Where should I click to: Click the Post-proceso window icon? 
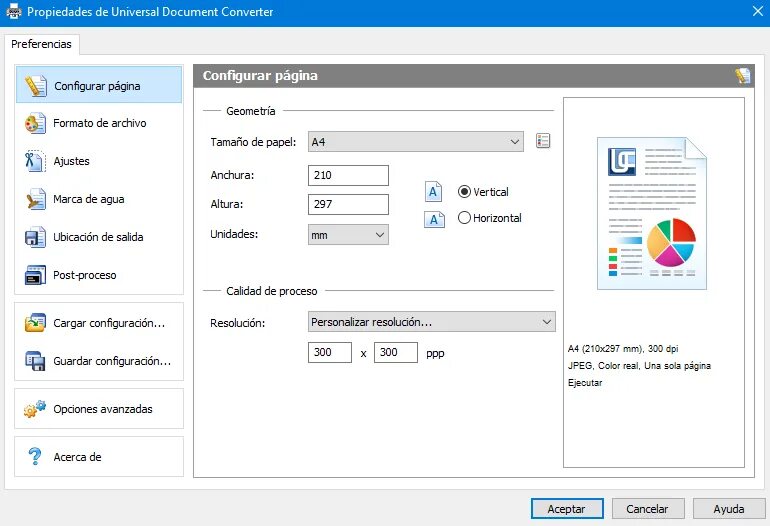pos(35,275)
